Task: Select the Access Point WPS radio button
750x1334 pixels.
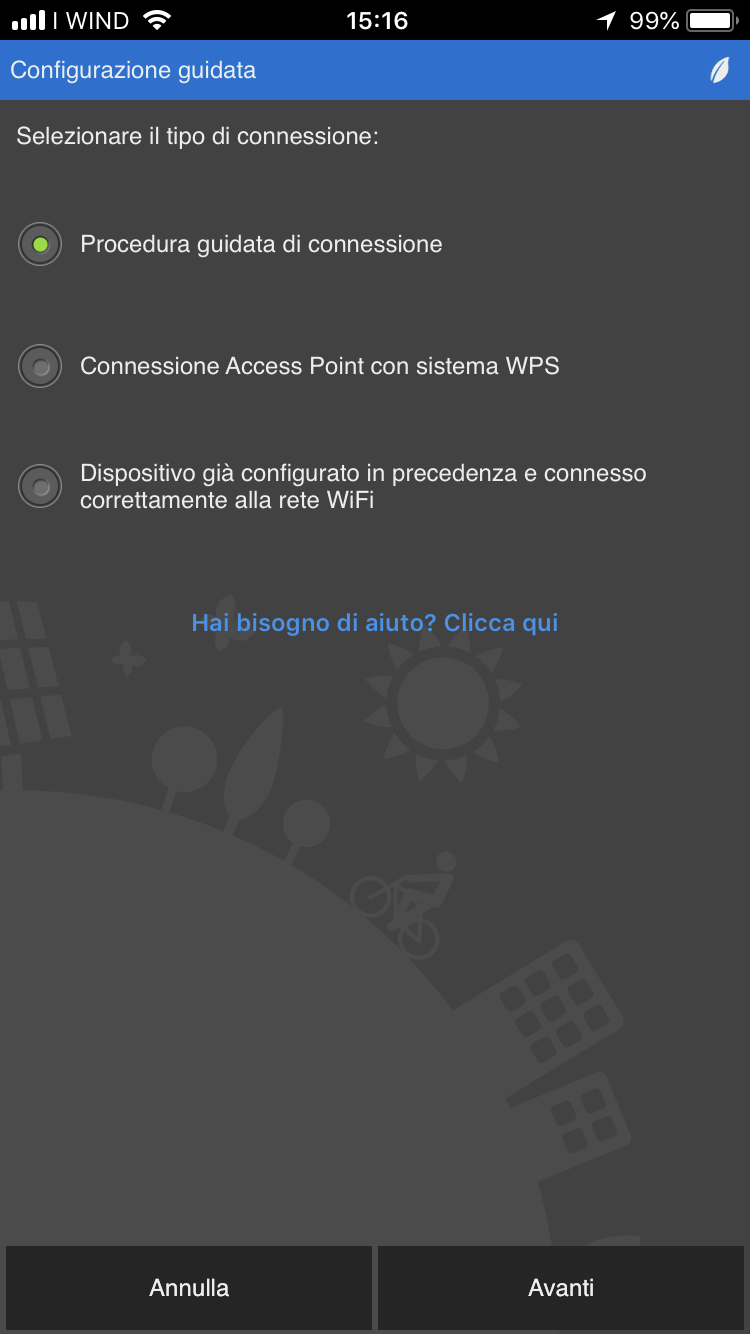Action: click(x=40, y=366)
